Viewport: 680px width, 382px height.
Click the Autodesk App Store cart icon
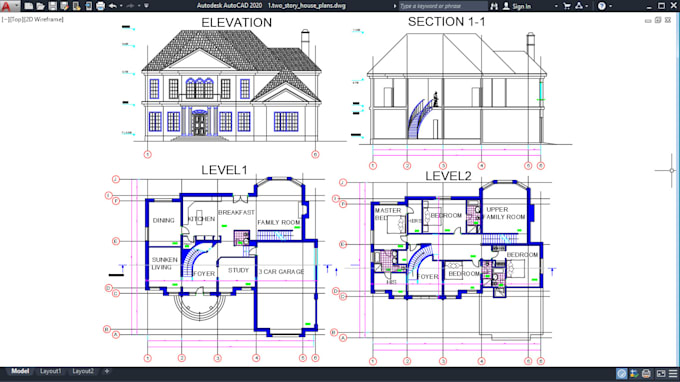[566, 6]
